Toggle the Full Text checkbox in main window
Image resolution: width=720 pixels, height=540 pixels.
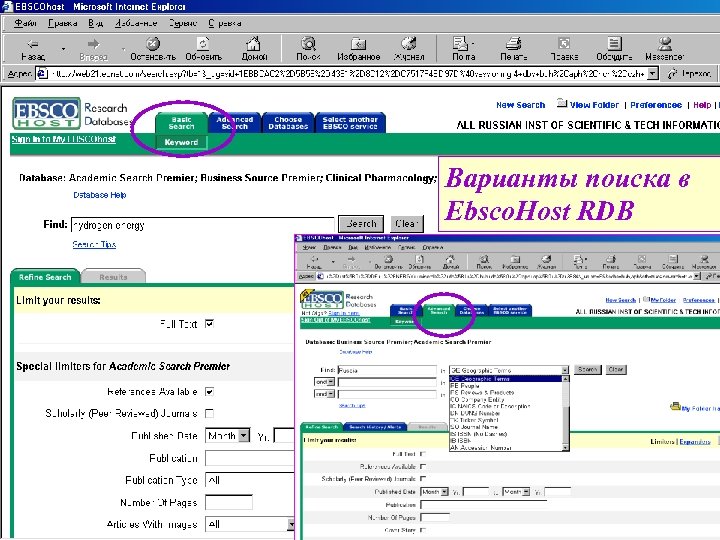tap(209, 324)
